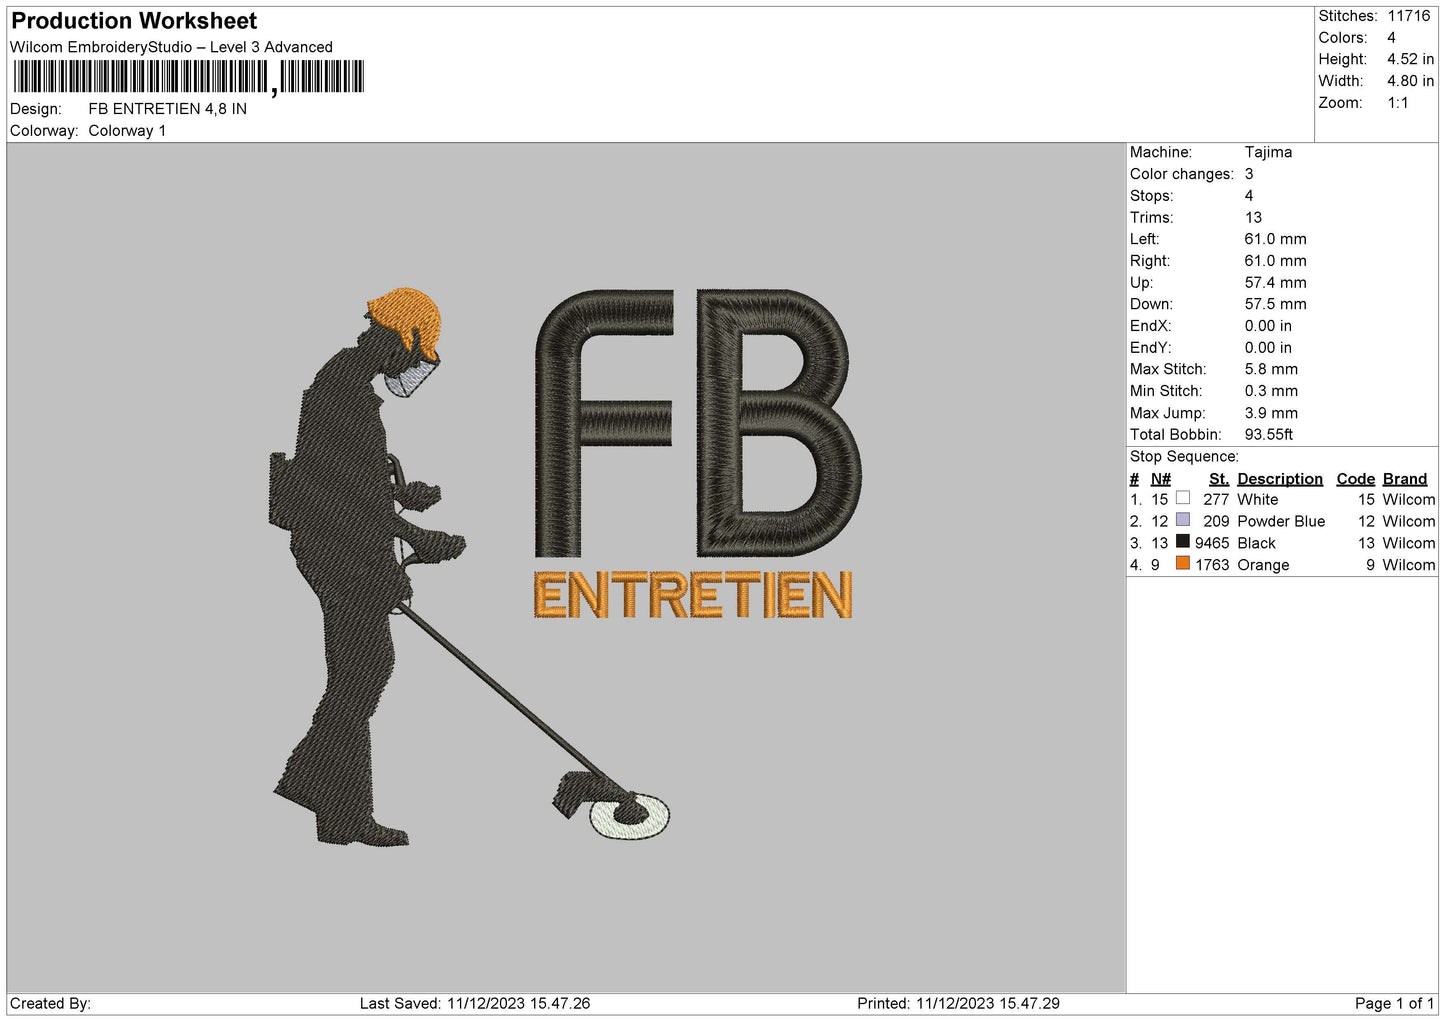Click the 'Production Worksheet' title
The width and height of the screenshot is (1445, 1021).
point(134,21)
